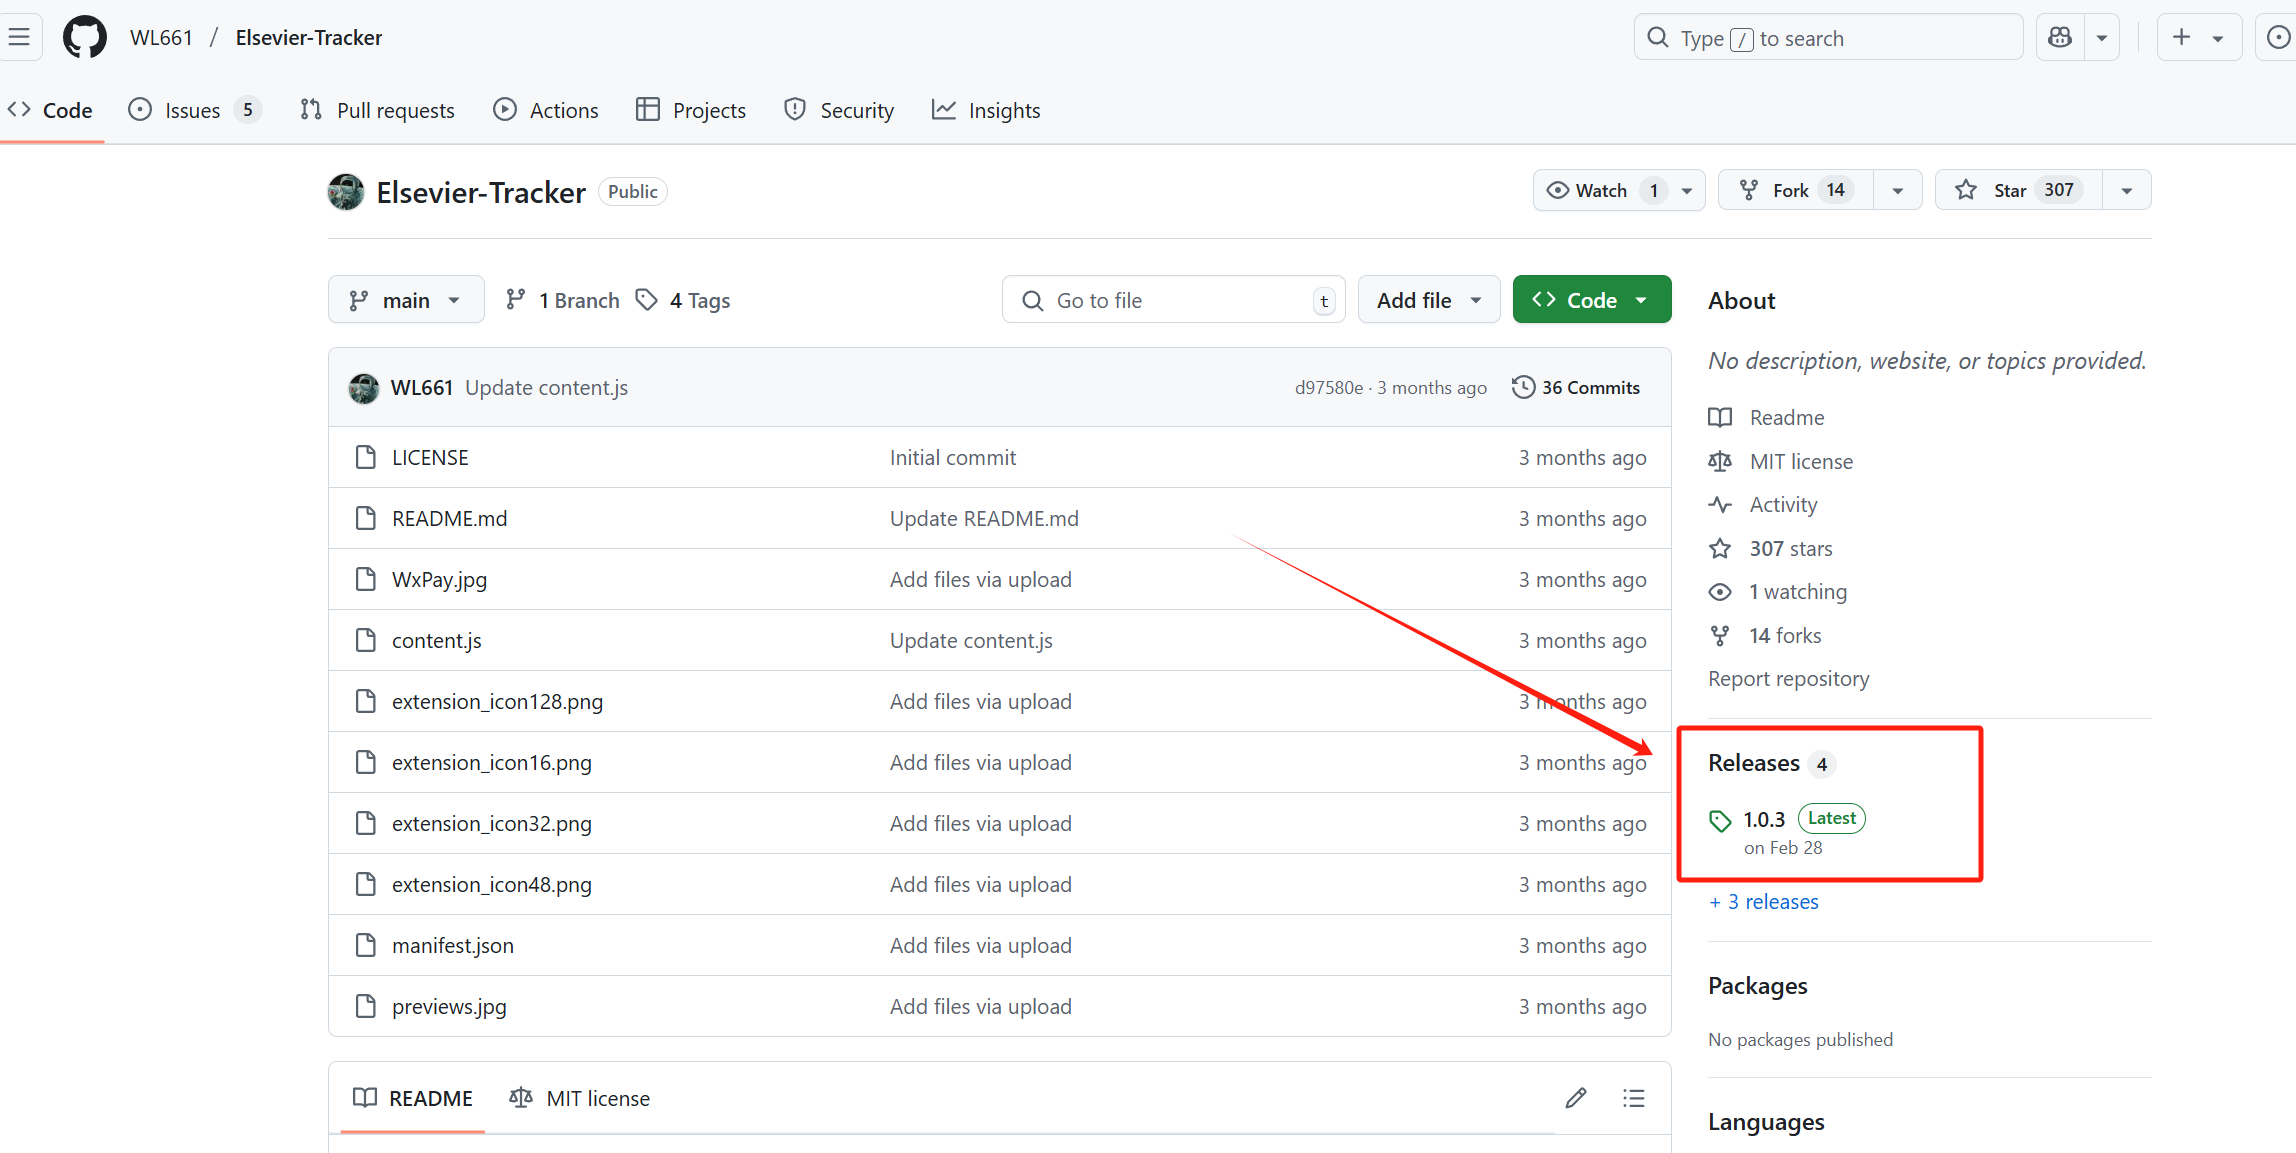
Task: Switch to the MIT license tab
Action: click(580, 1098)
